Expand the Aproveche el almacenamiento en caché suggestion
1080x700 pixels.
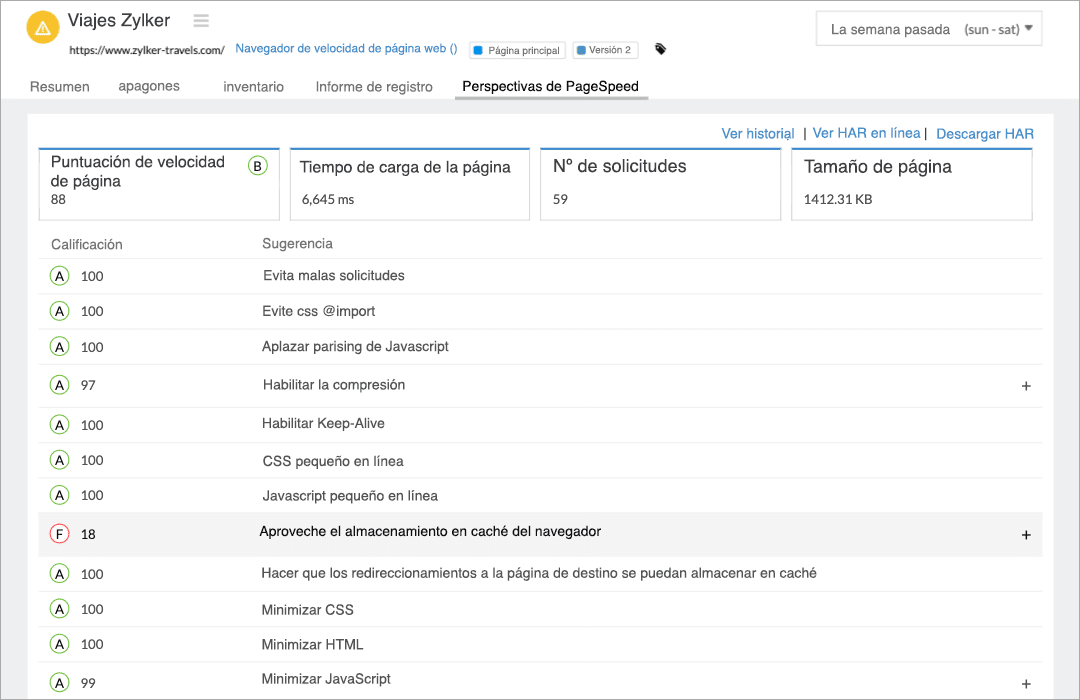1025,534
